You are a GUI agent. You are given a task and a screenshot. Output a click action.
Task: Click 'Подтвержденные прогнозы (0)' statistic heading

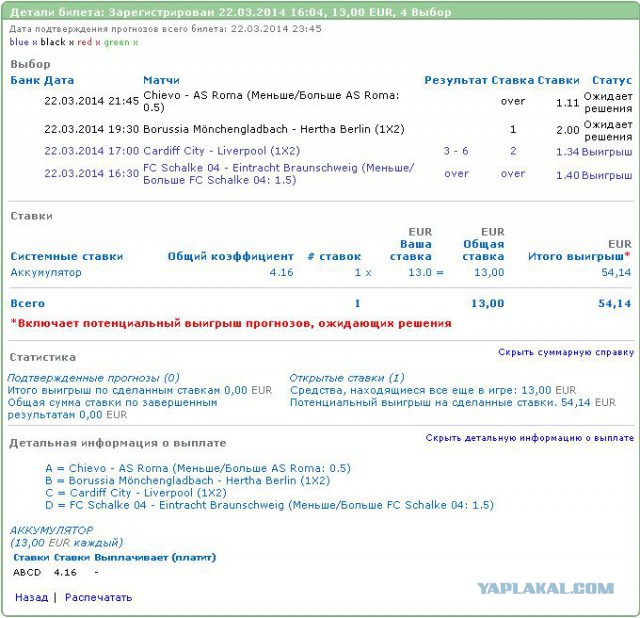(x=94, y=378)
